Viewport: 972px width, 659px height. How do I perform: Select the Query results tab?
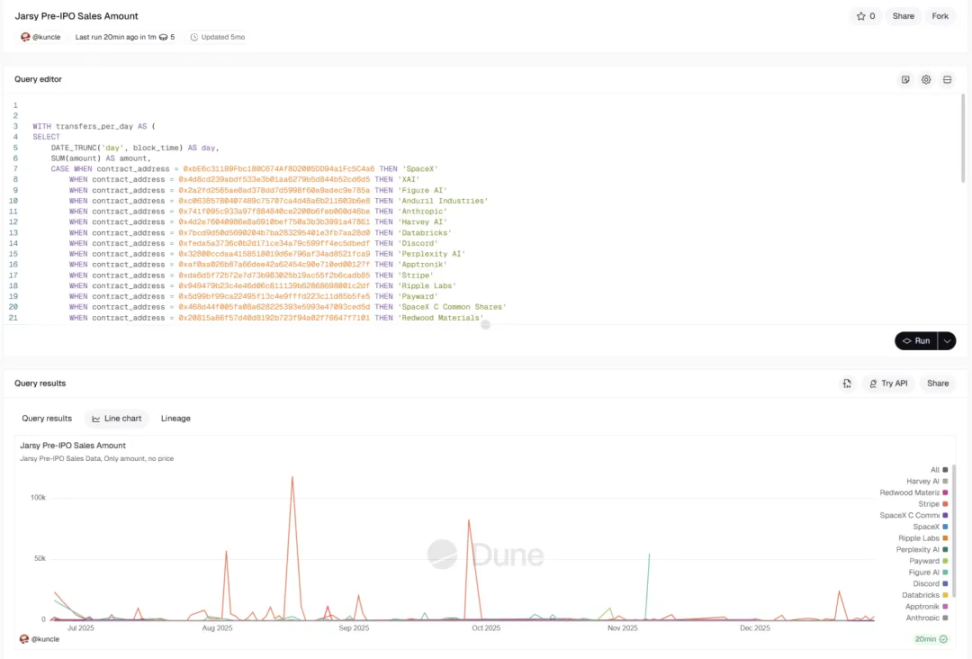click(47, 418)
